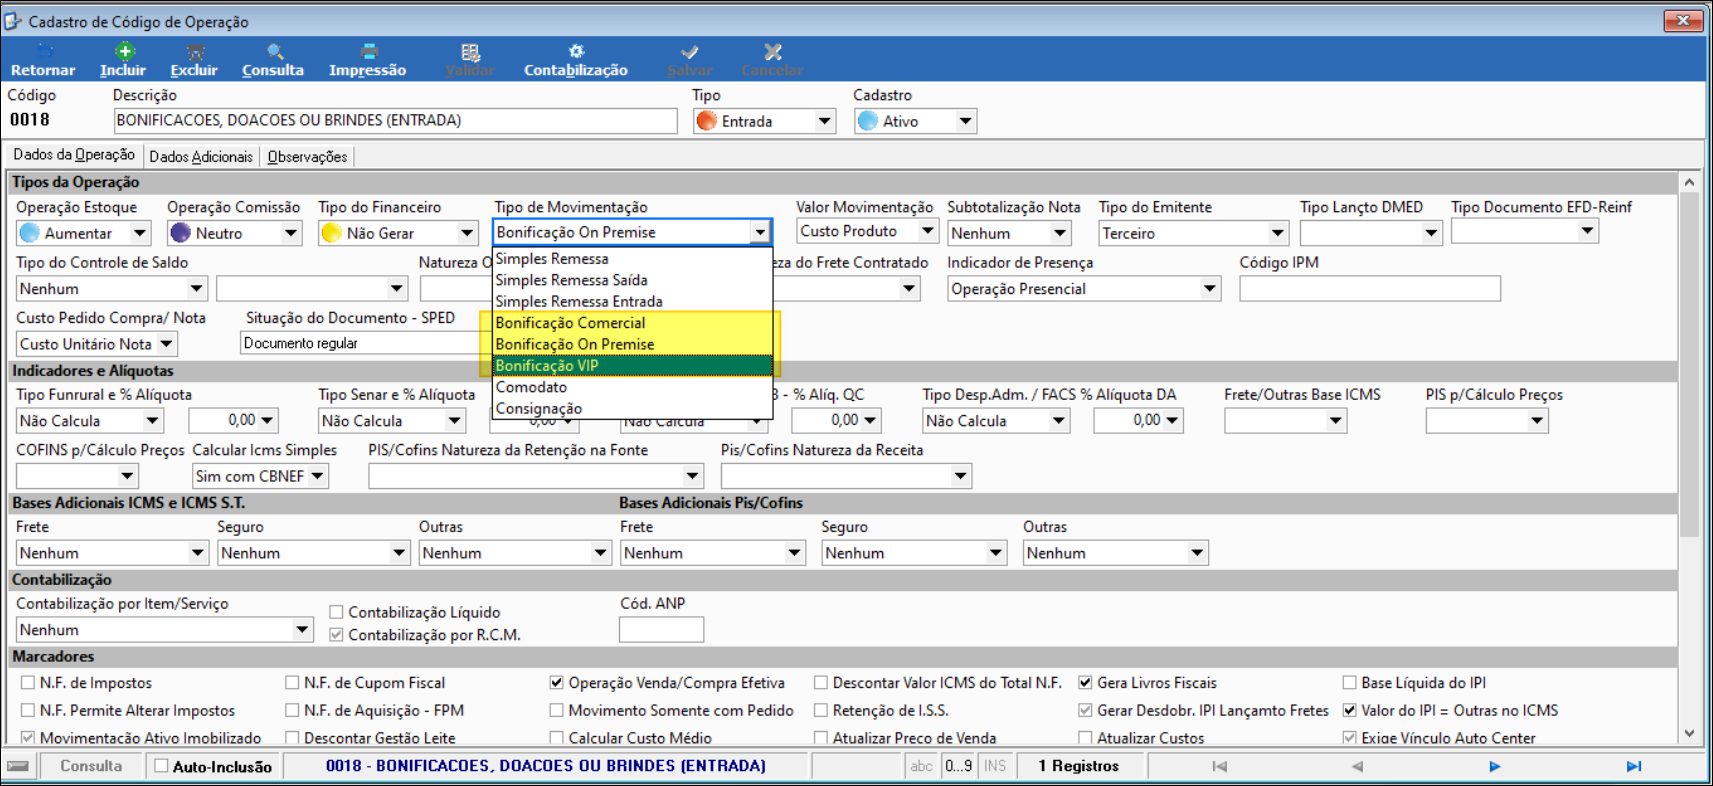The image size is (1713, 786).
Task: Check Contabilização Líquido option
Action: (x=336, y=612)
